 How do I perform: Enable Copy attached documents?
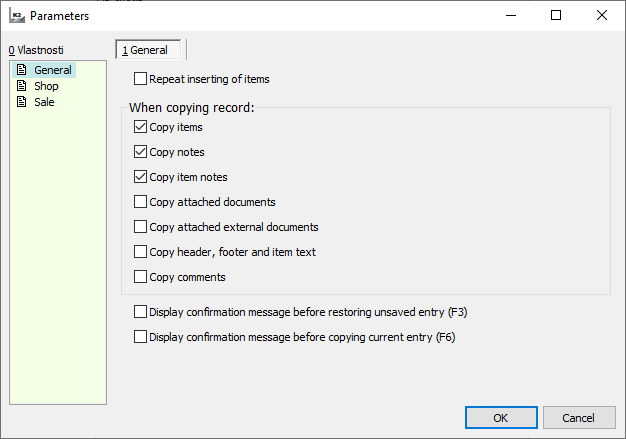click(x=140, y=202)
